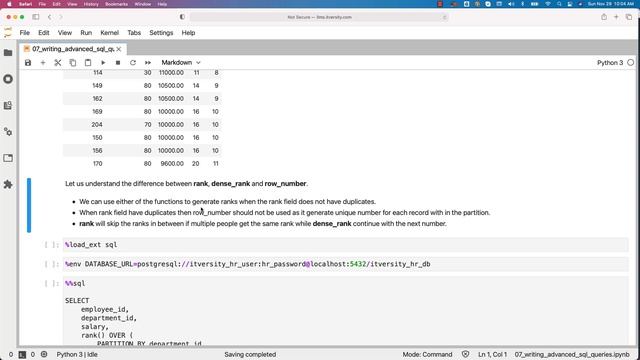Open the Running Terminals and Kernels sidebar icon
This screenshot has height=360, width=640.
[x=8, y=79]
